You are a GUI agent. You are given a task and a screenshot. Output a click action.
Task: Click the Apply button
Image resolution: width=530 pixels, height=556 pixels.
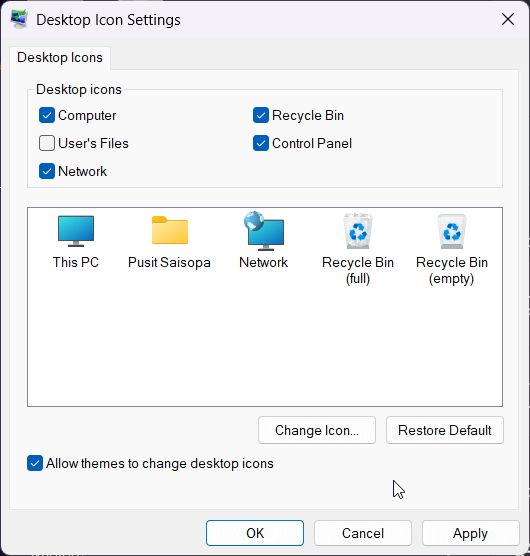pyautogui.click(x=470, y=533)
